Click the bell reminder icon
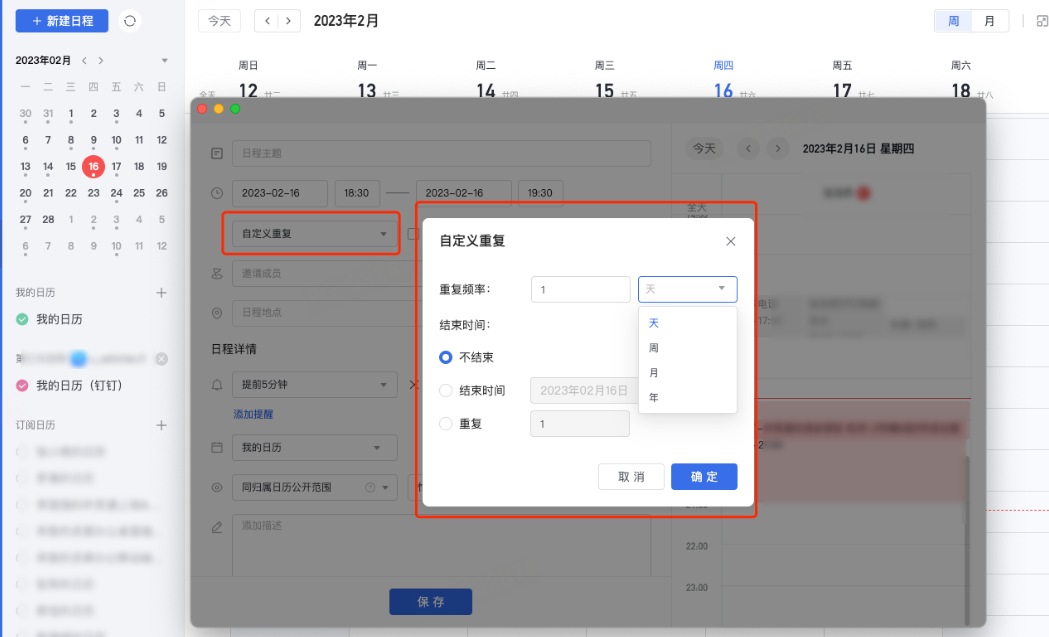 click(217, 385)
